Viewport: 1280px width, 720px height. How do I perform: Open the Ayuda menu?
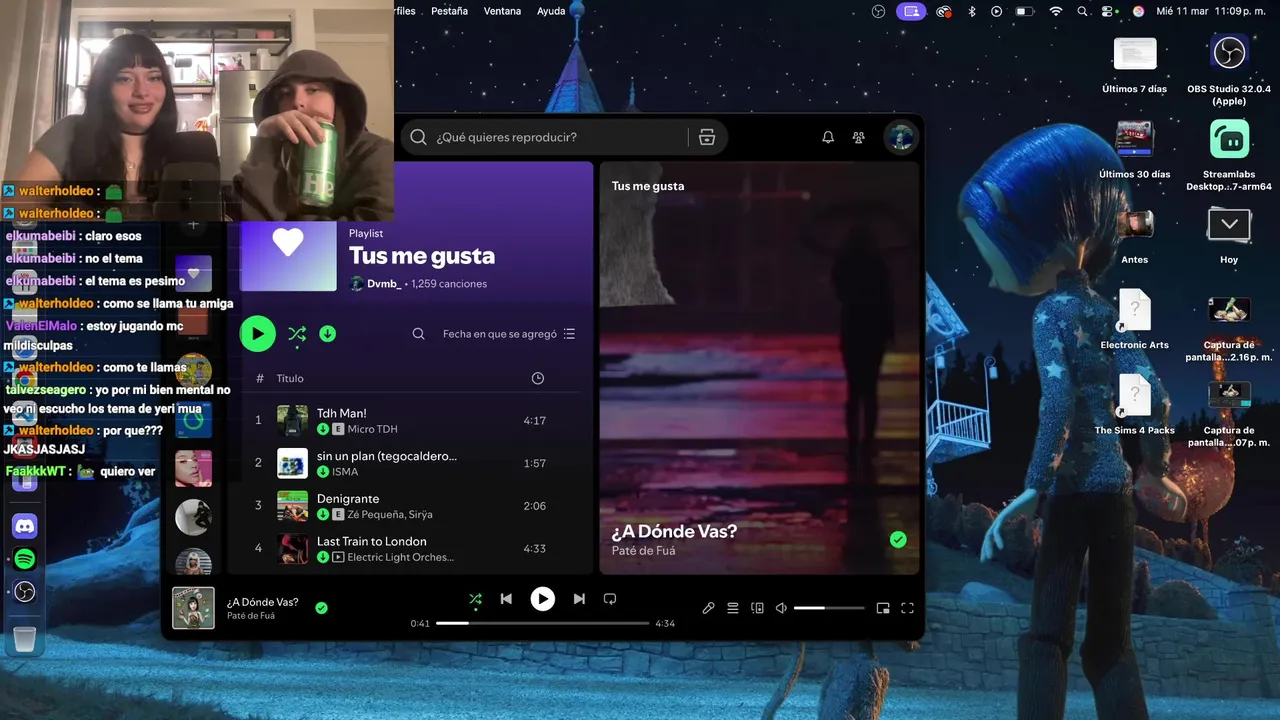[x=551, y=11]
